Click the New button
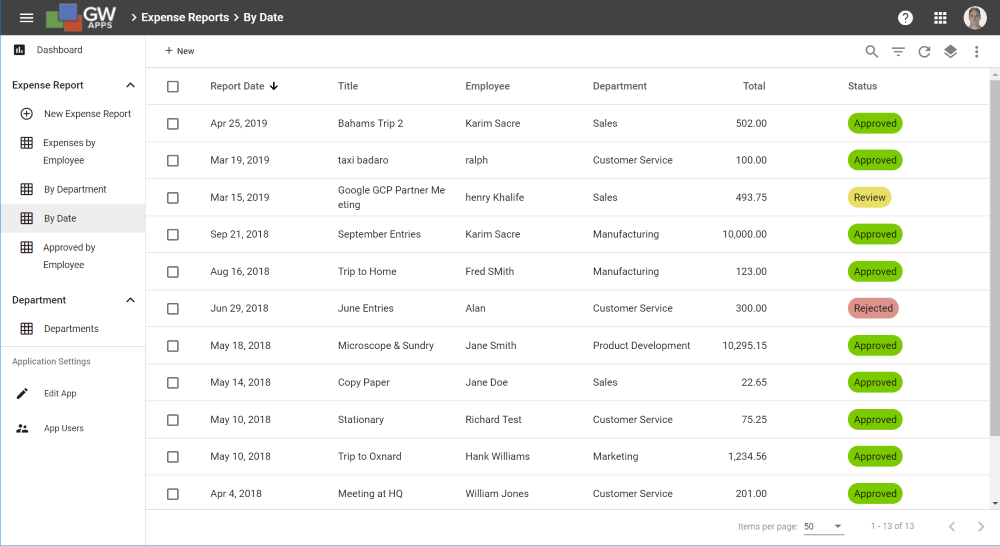This screenshot has width=1000, height=546. tap(180, 51)
